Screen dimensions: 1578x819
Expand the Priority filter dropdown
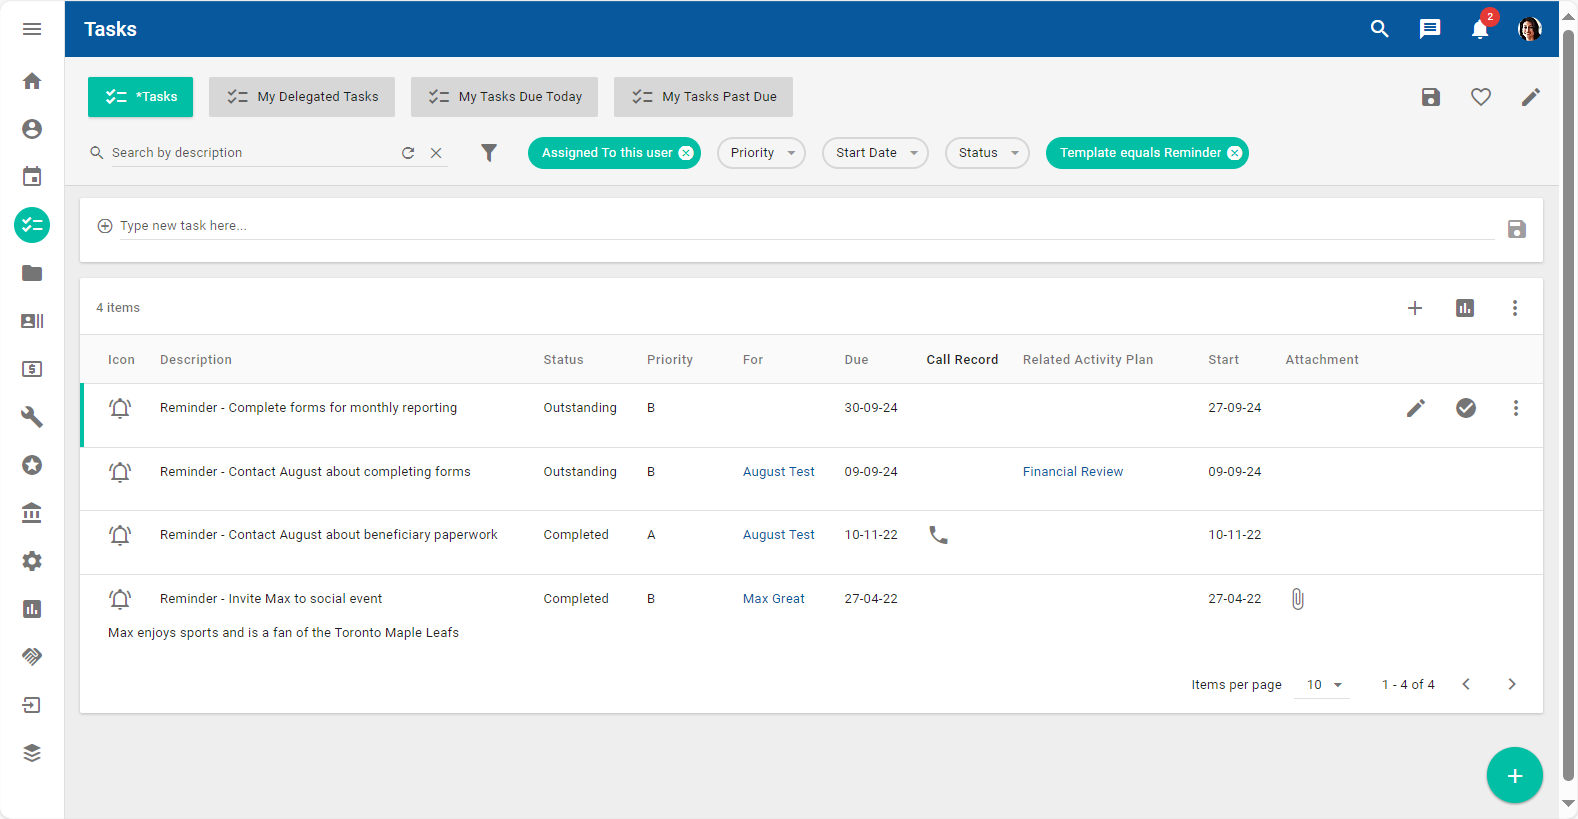(x=761, y=153)
